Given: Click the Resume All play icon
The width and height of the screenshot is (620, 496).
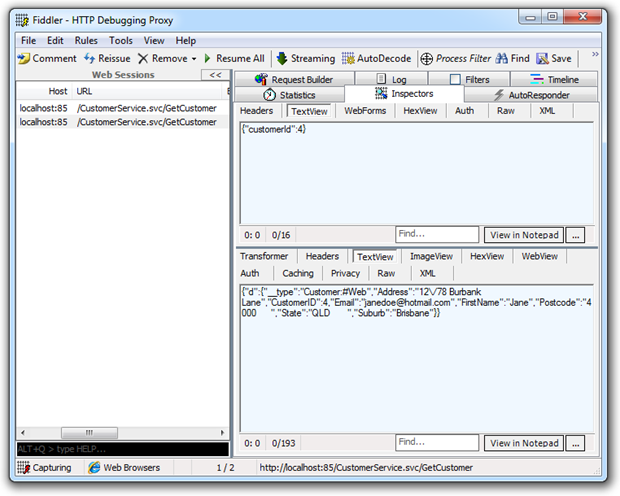Looking at the screenshot, I should click(208, 59).
